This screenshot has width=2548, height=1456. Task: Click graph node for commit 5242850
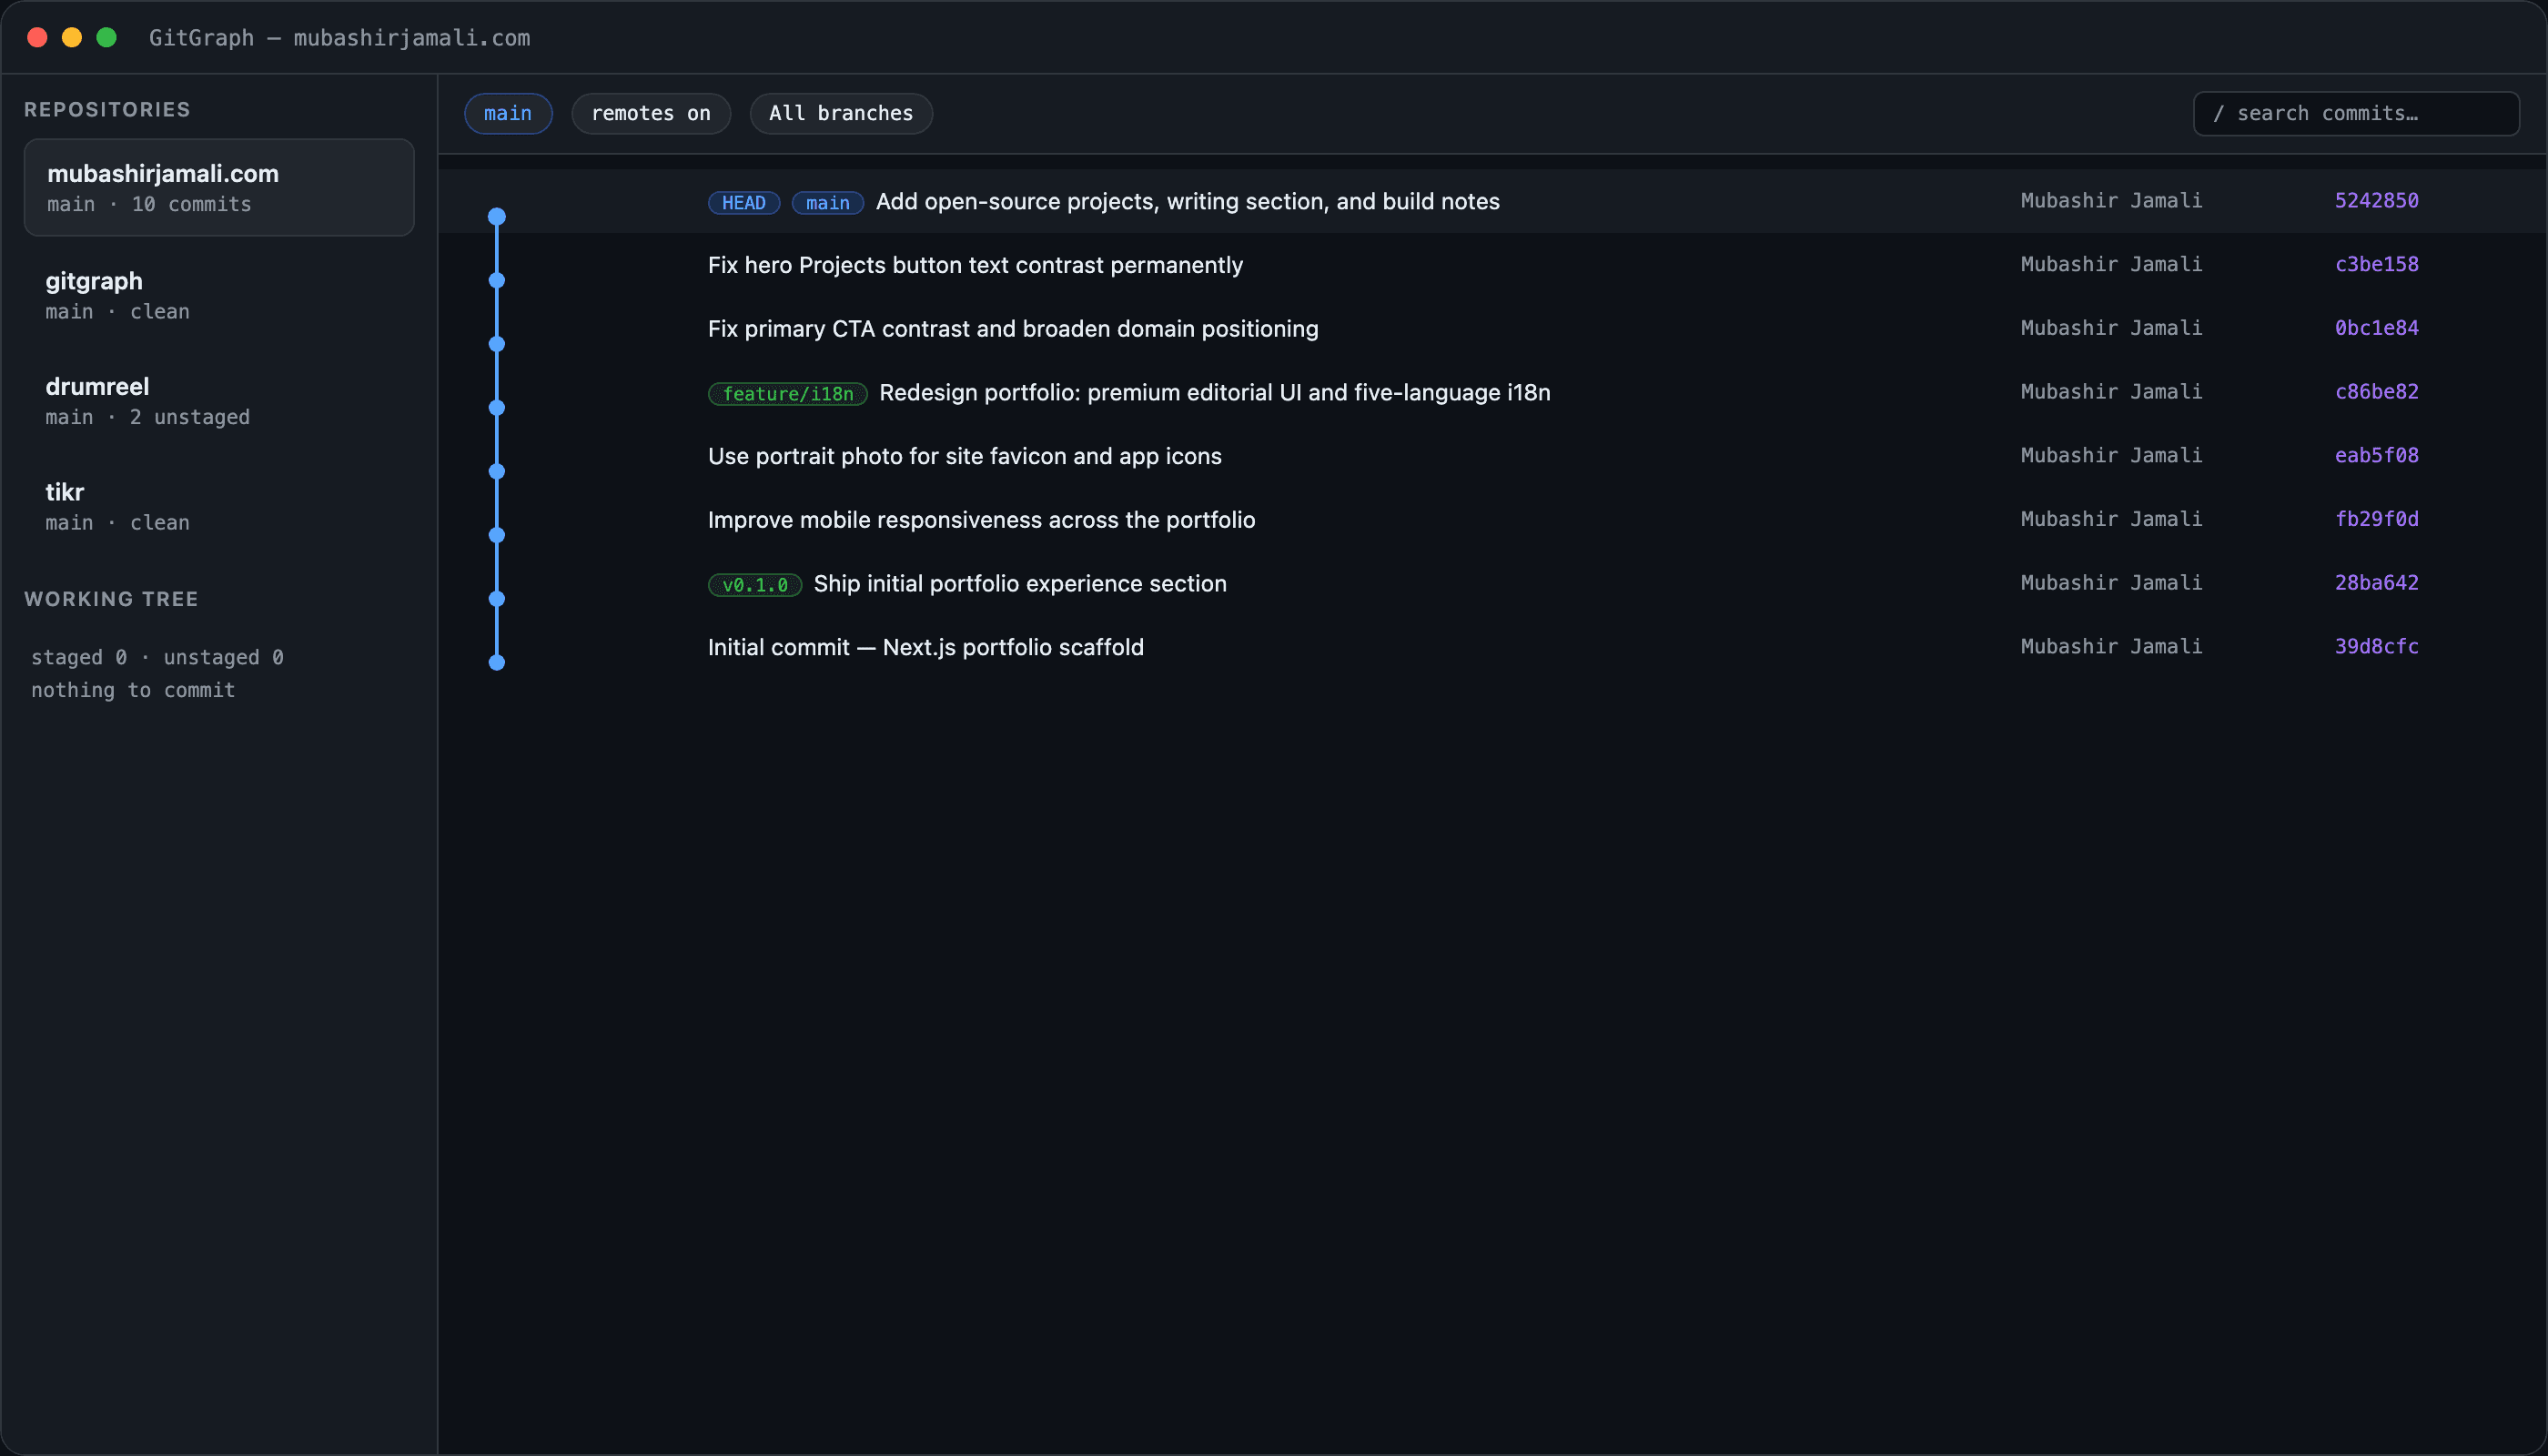[x=496, y=216]
